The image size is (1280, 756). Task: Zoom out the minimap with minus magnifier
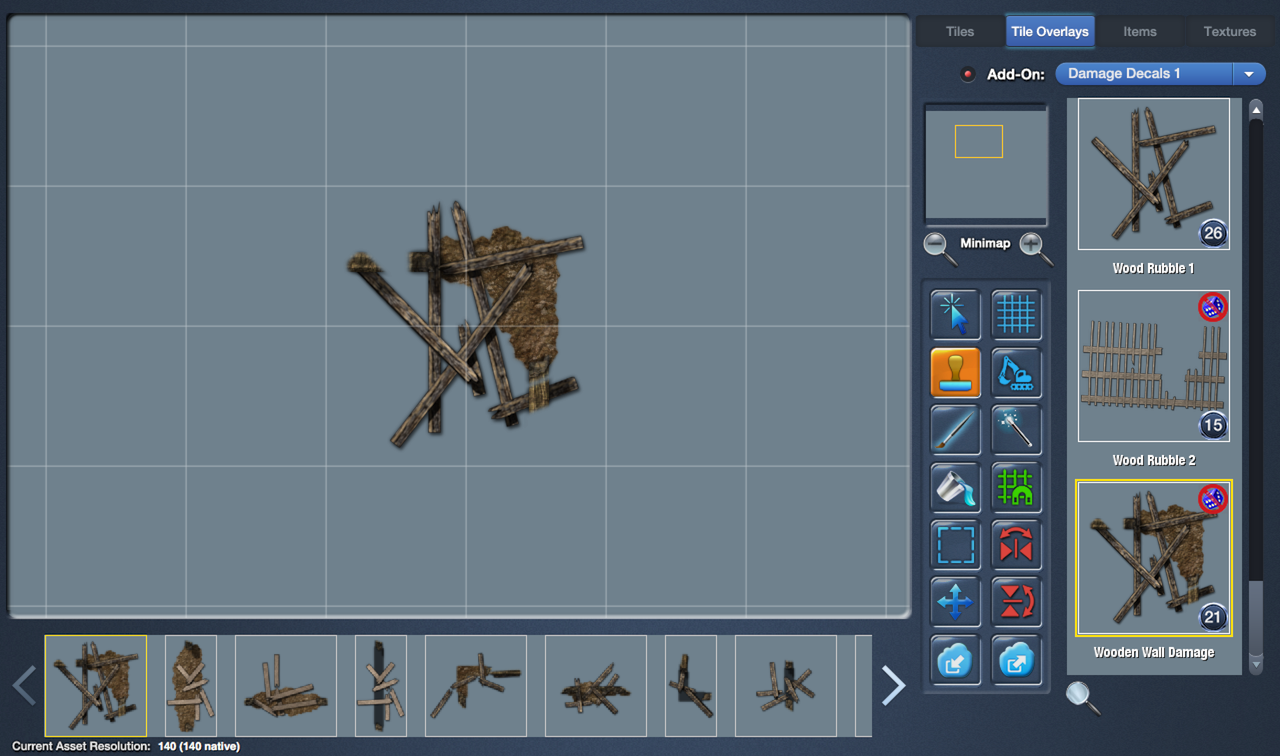939,246
